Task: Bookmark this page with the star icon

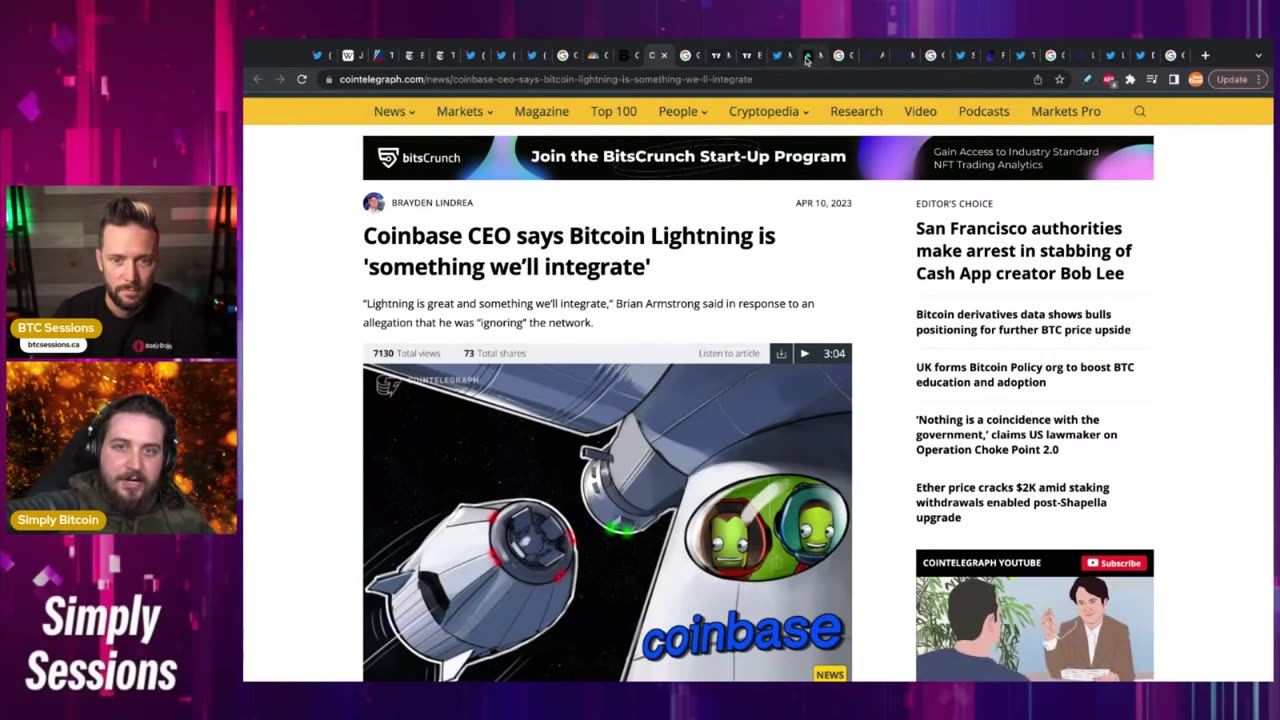Action: 1059,79
